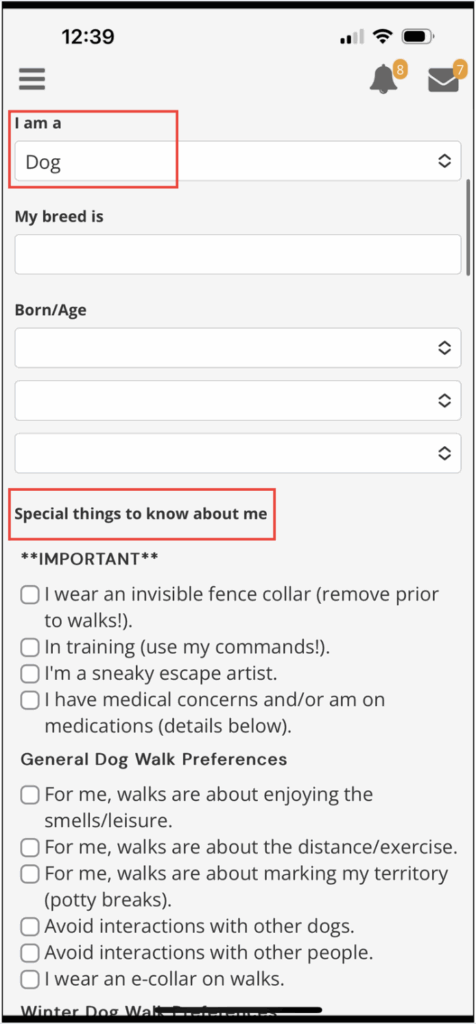Open notifications bell icon

point(384,80)
